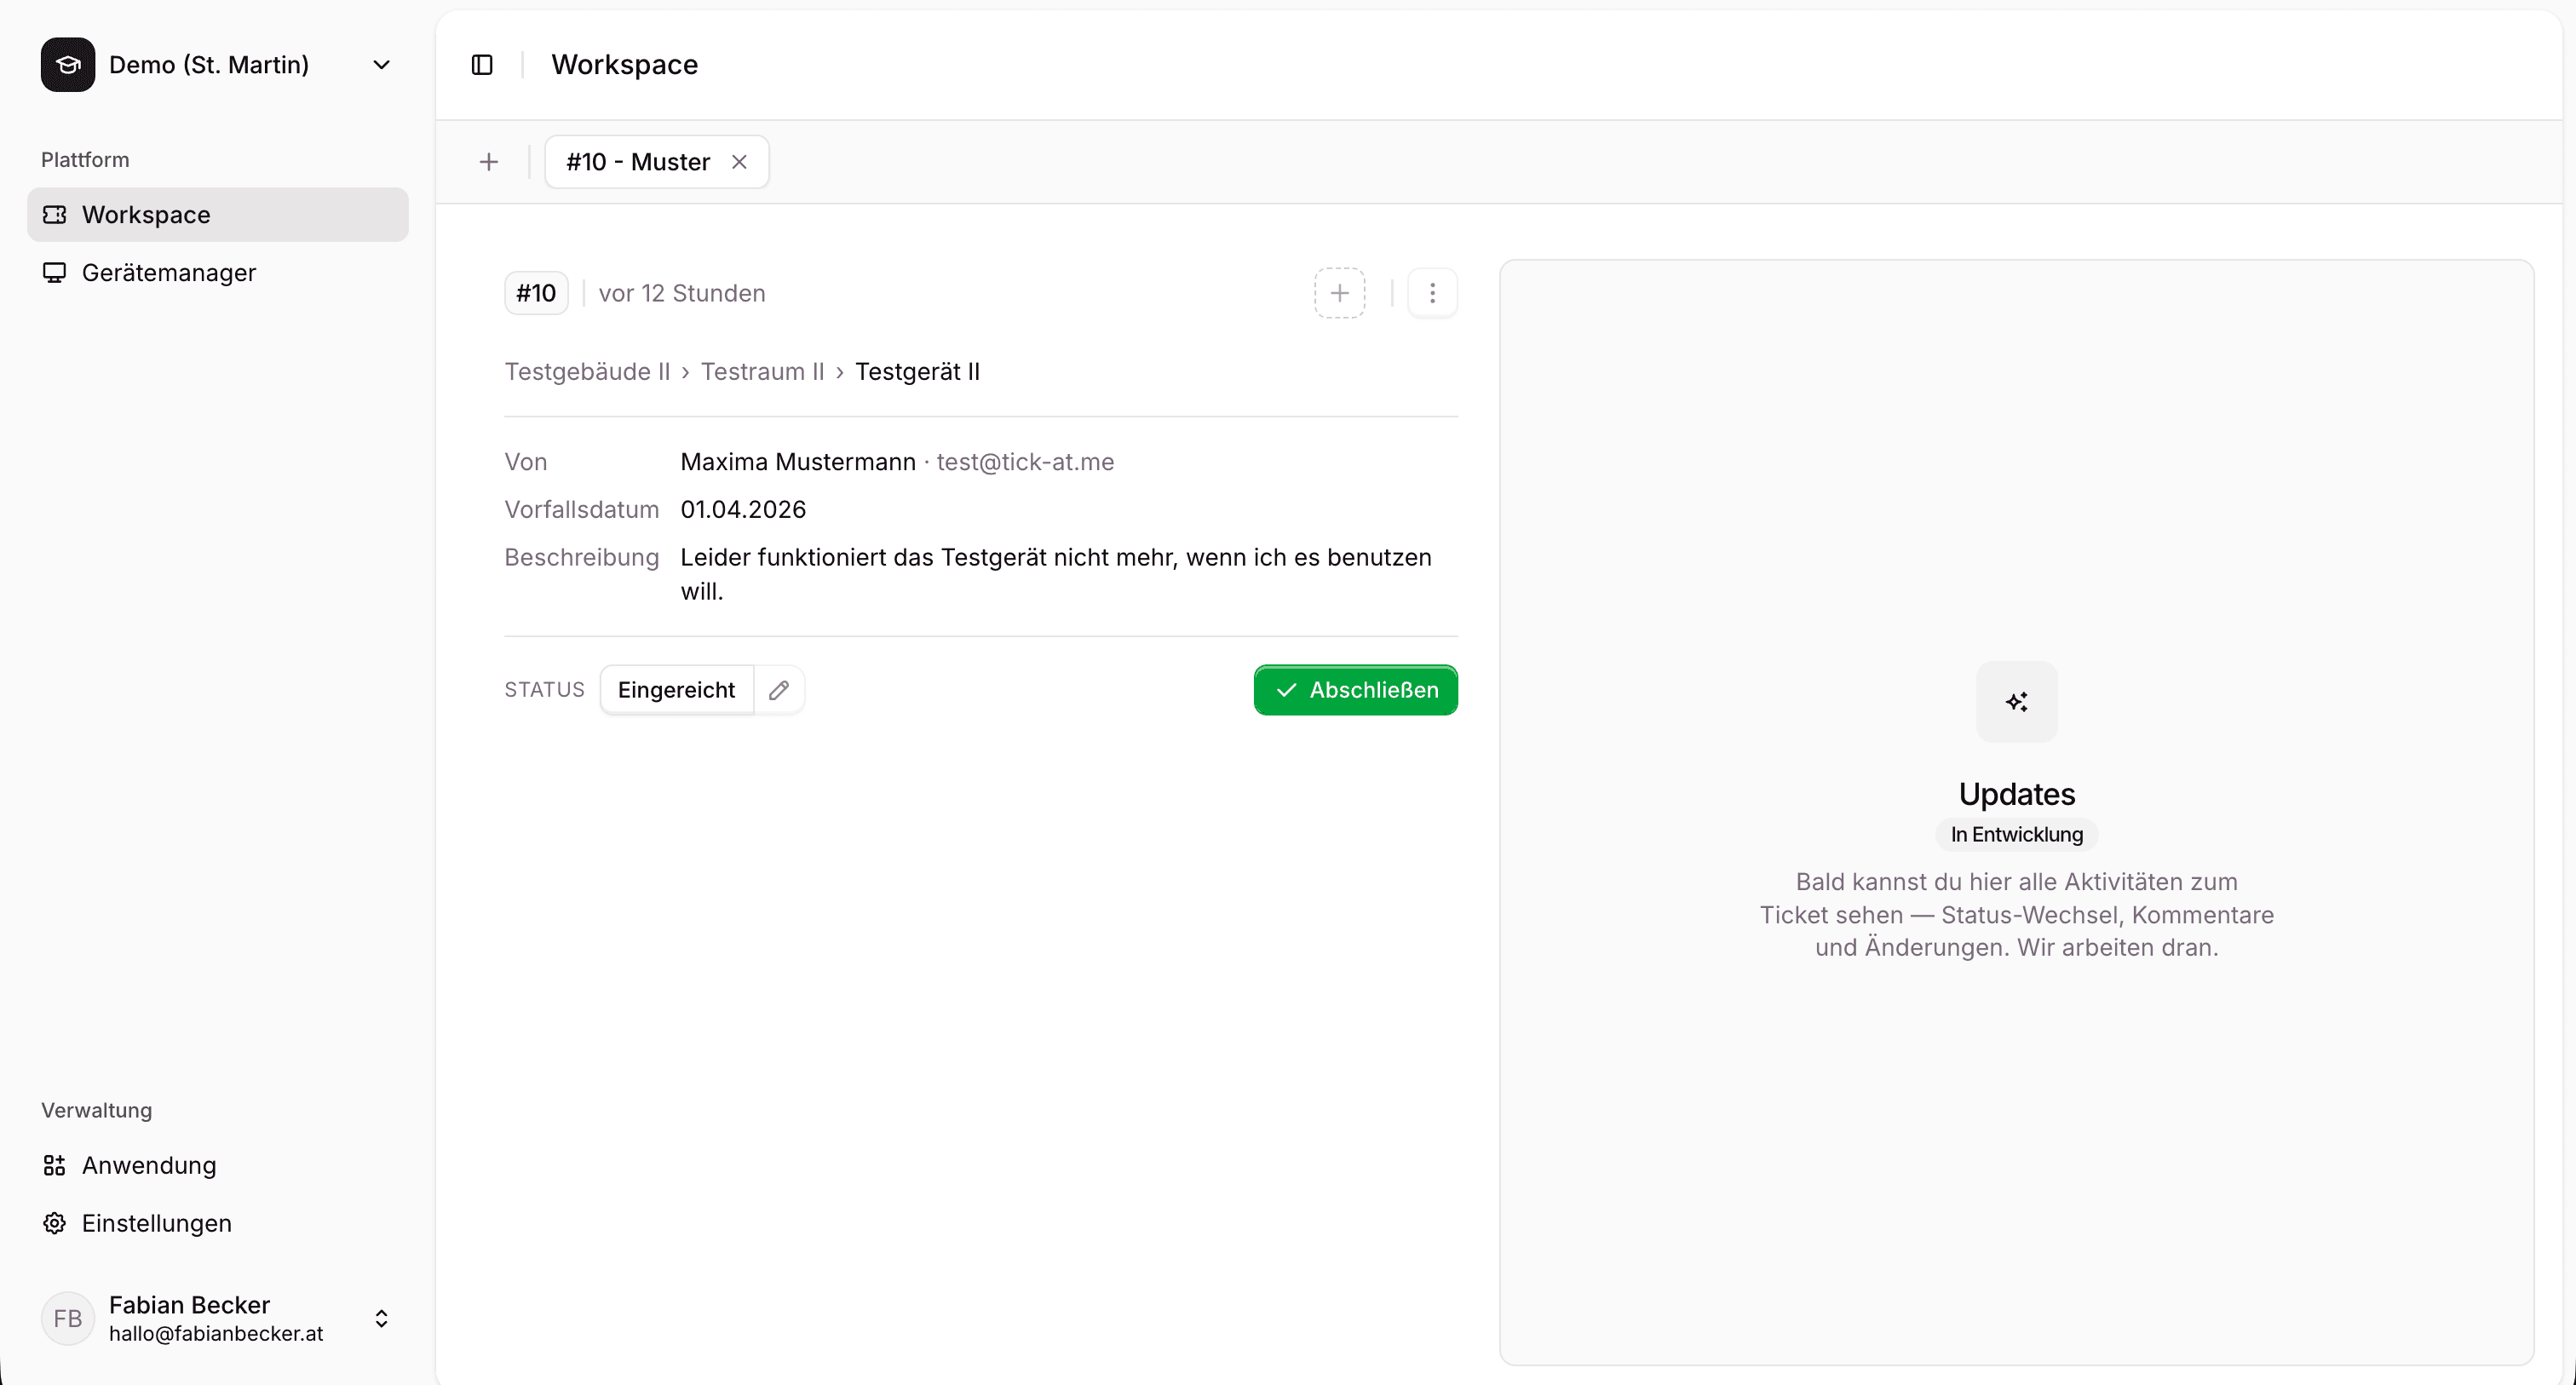2576x1385 pixels.
Task: Open the ticket options kebab menu
Action: click(x=1432, y=292)
